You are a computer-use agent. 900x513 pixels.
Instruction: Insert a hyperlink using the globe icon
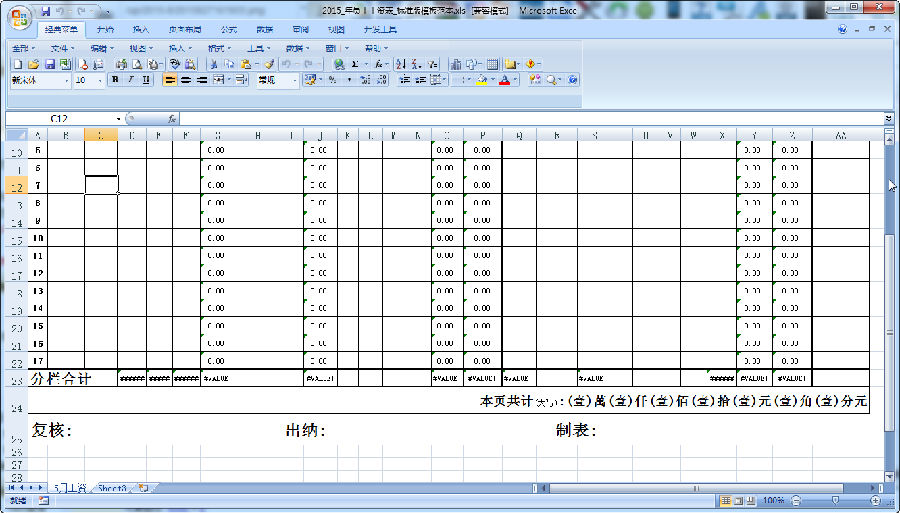click(339, 64)
